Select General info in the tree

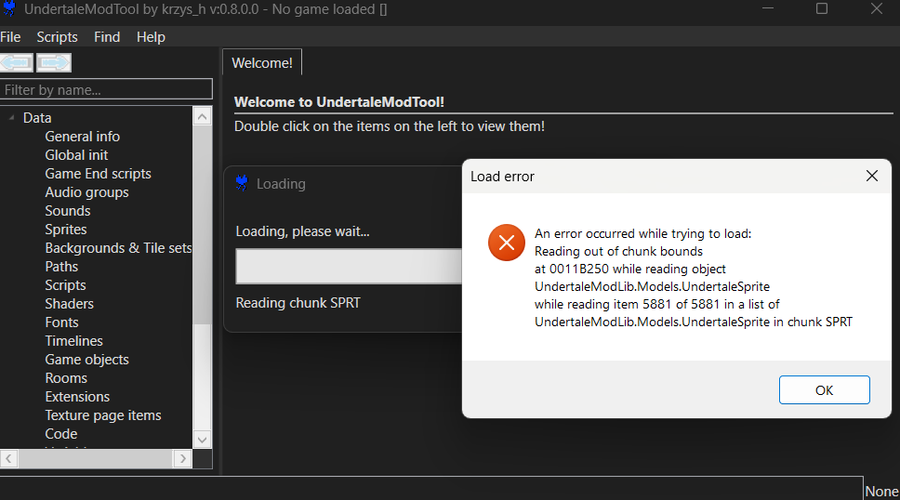[82, 136]
